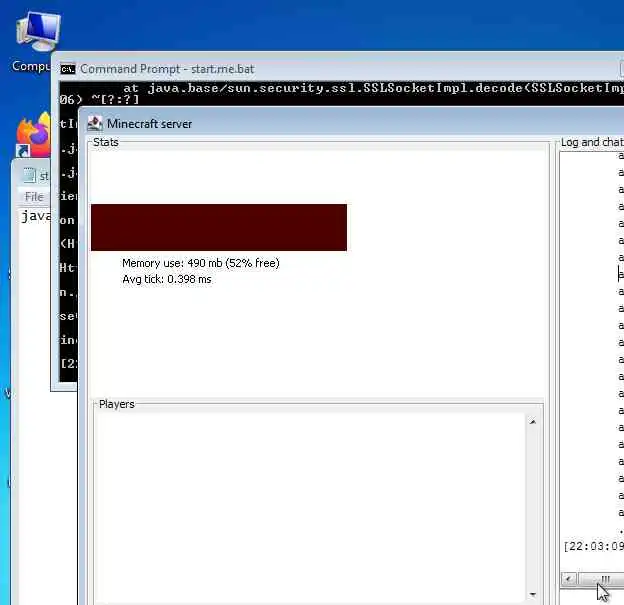Click the 'Log and chat' panel label

[x=592, y=142]
